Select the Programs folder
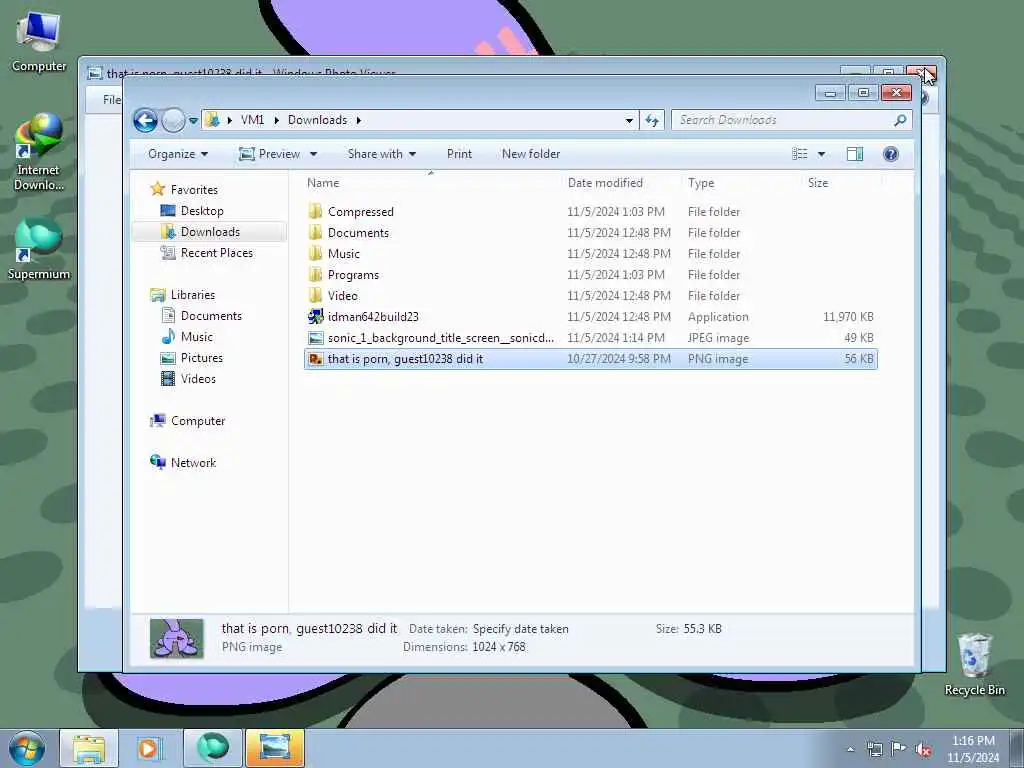The height and width of the screenshot is (768, 1024). pos(590,275)
